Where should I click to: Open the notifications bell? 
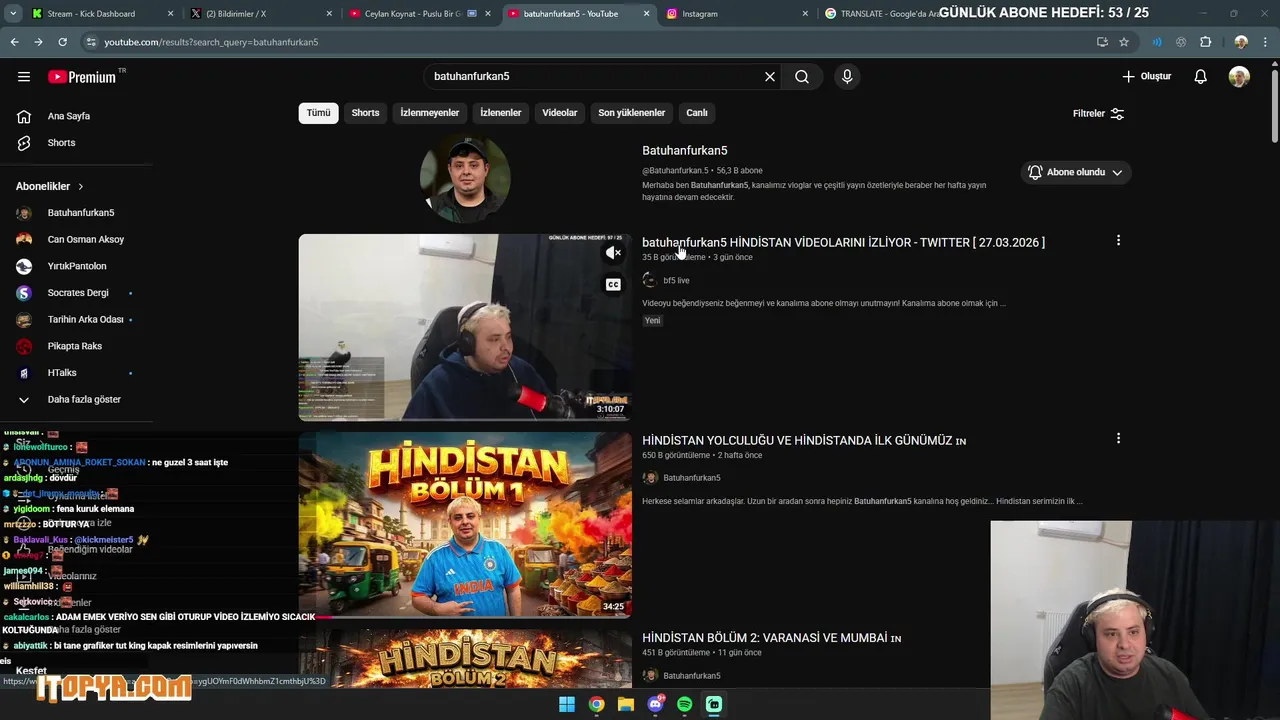(x=1201, y=76)
